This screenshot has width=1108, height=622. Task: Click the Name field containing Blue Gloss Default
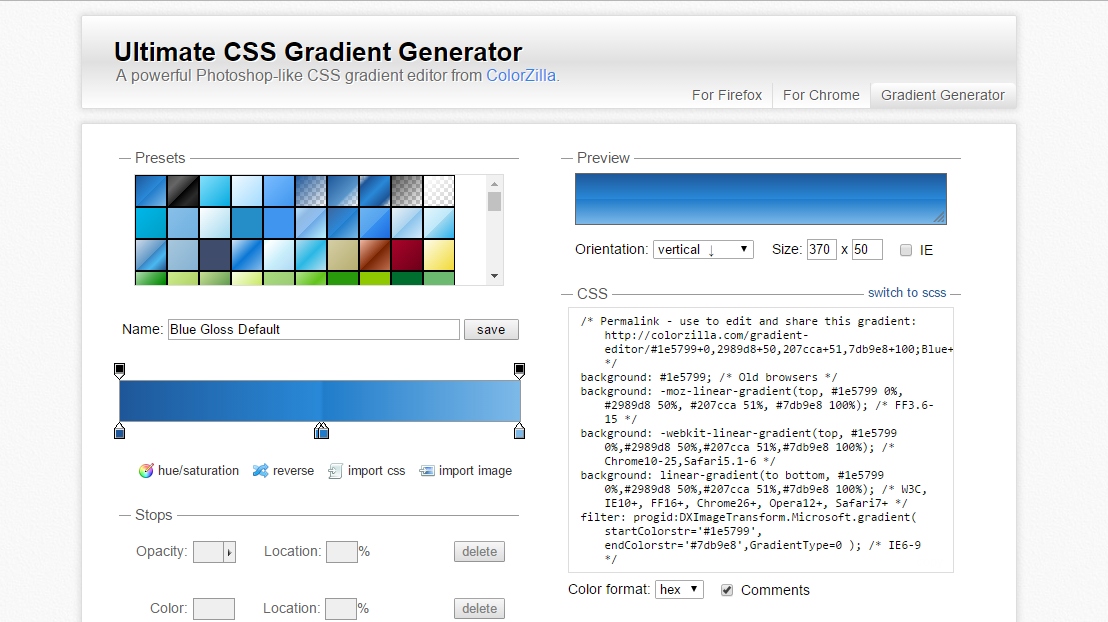pos(313,329)
